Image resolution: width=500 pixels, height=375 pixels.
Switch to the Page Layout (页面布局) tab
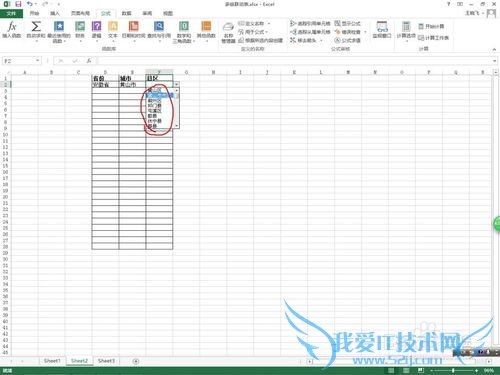[x=80, y=13]
